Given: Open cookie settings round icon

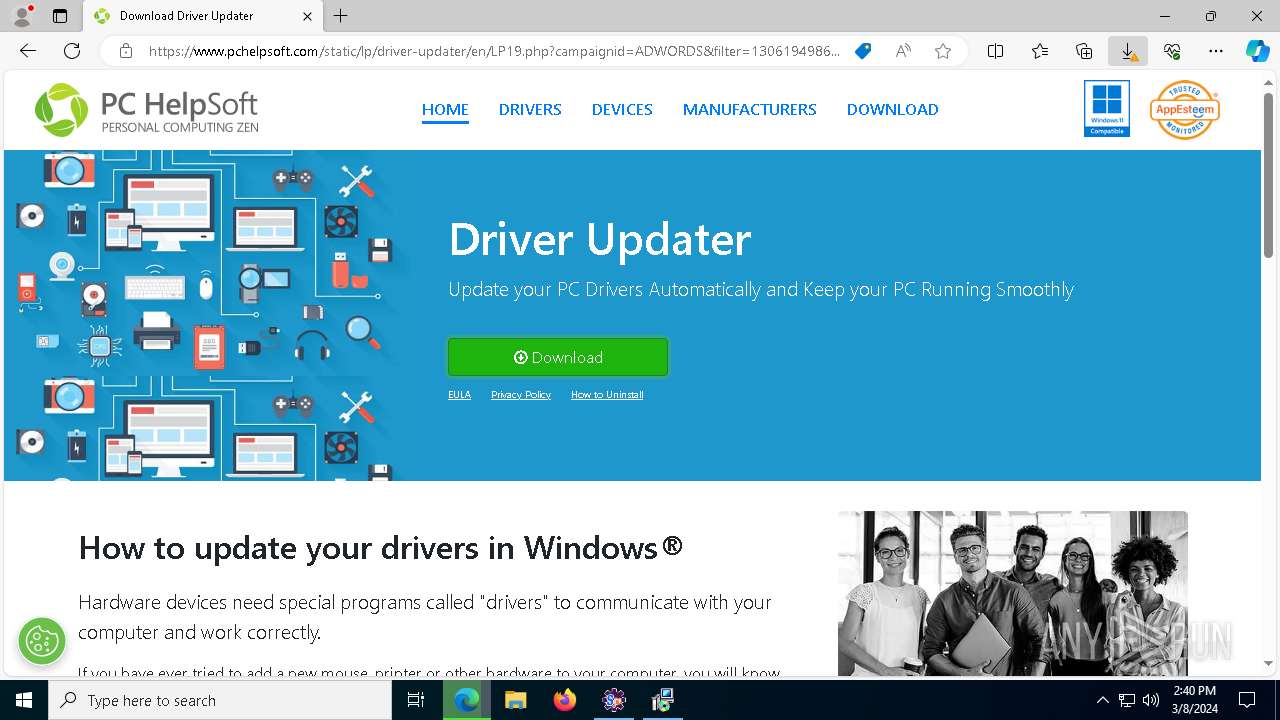Looking at the screenshot, I should (x=42, y=641).
